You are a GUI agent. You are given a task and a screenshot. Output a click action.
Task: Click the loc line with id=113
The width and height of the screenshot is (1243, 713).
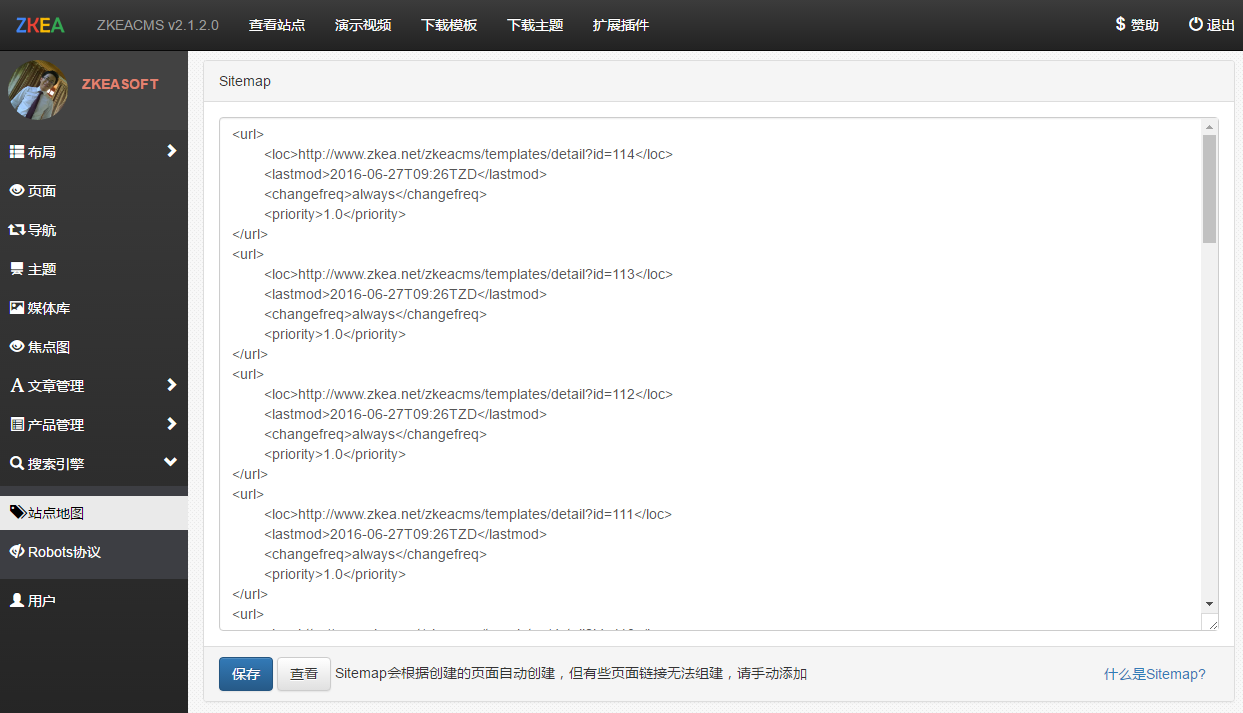click(x=468, y=274)
